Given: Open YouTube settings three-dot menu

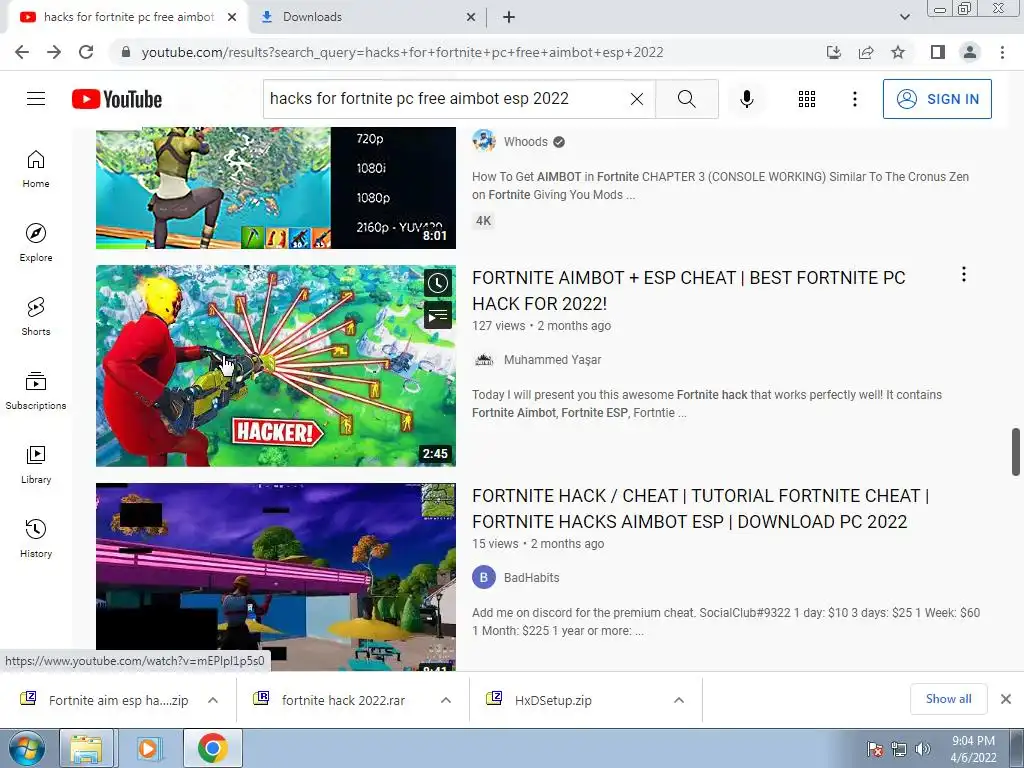Looking at the screenshot, I should pyautogui.click(x=854, y=99).
